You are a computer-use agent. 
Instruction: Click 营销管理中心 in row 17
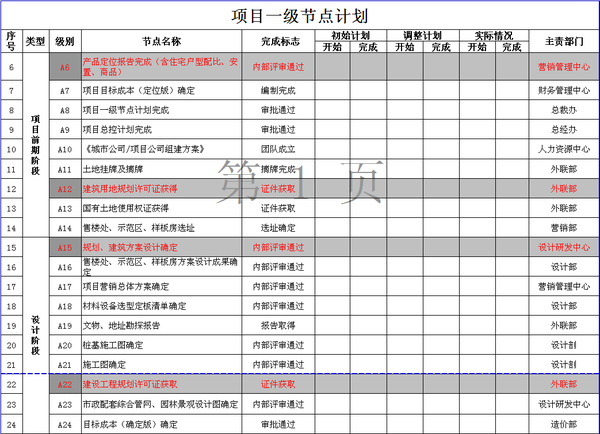pos(564,286)
